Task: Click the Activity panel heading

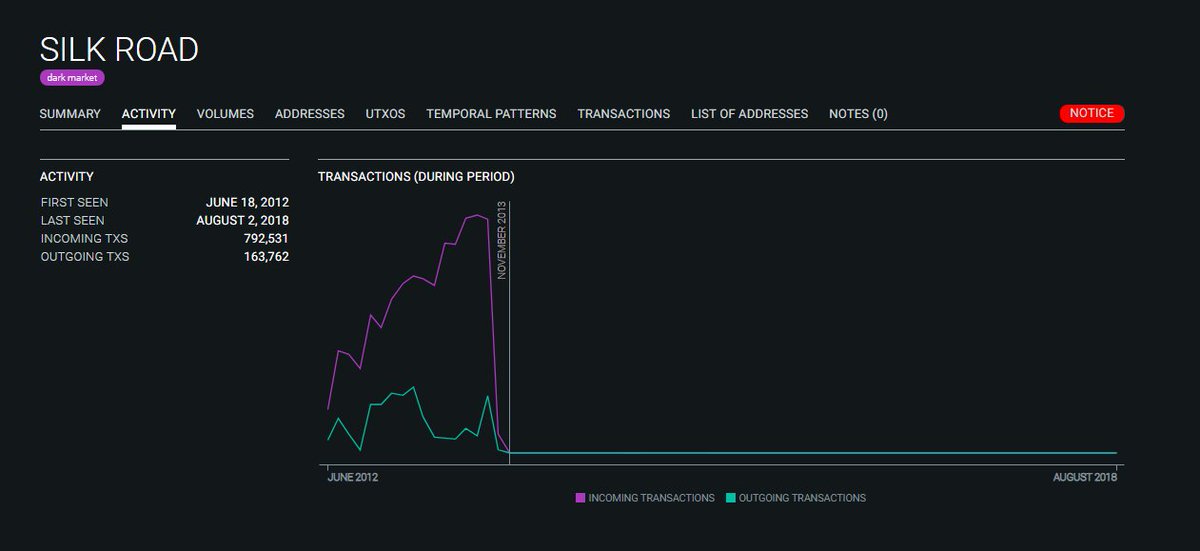Action: [x=67, y=177]
